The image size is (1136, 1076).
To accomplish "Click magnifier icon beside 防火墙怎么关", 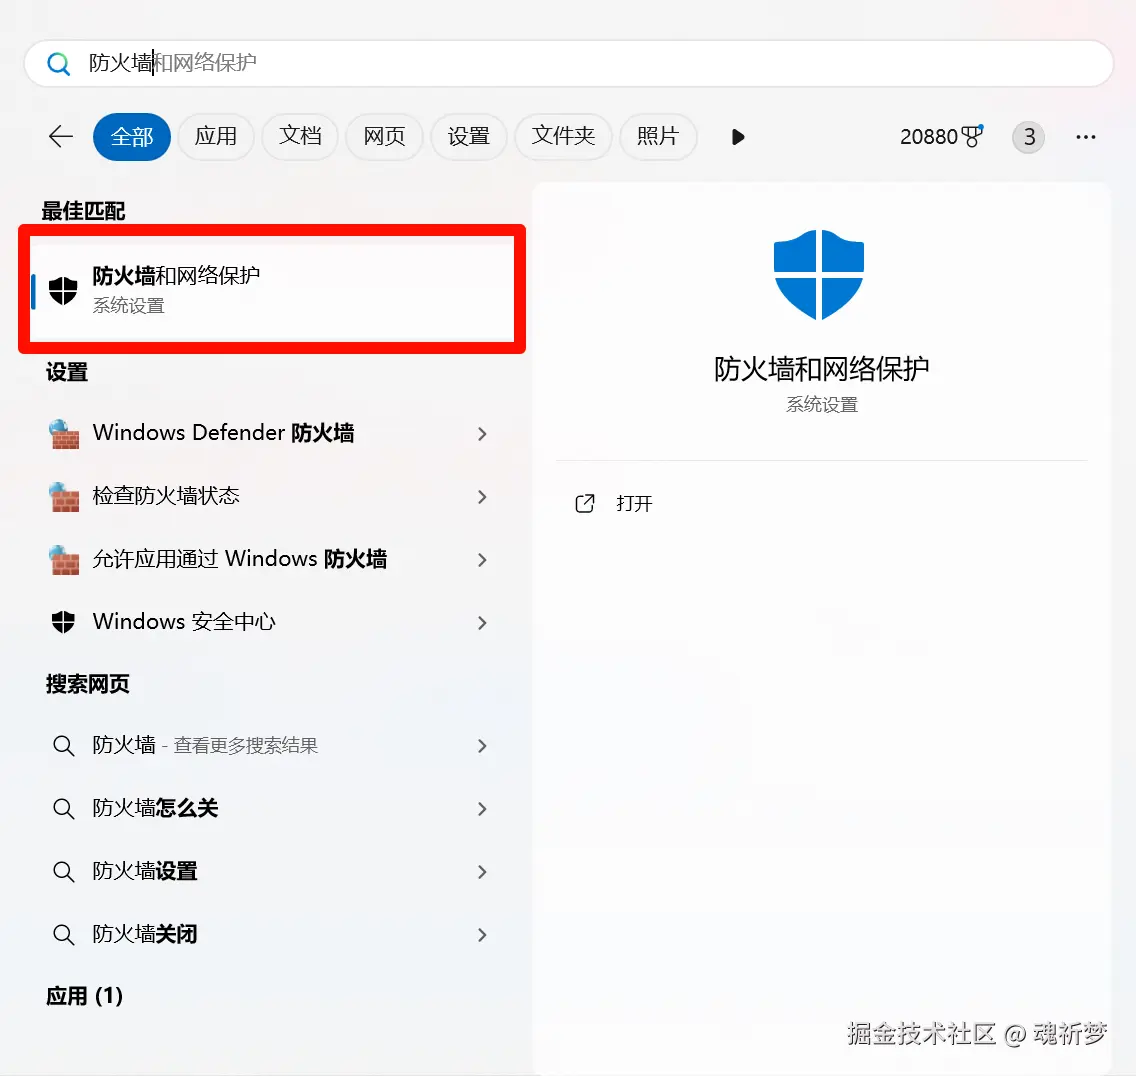I will tap(64, 809).
